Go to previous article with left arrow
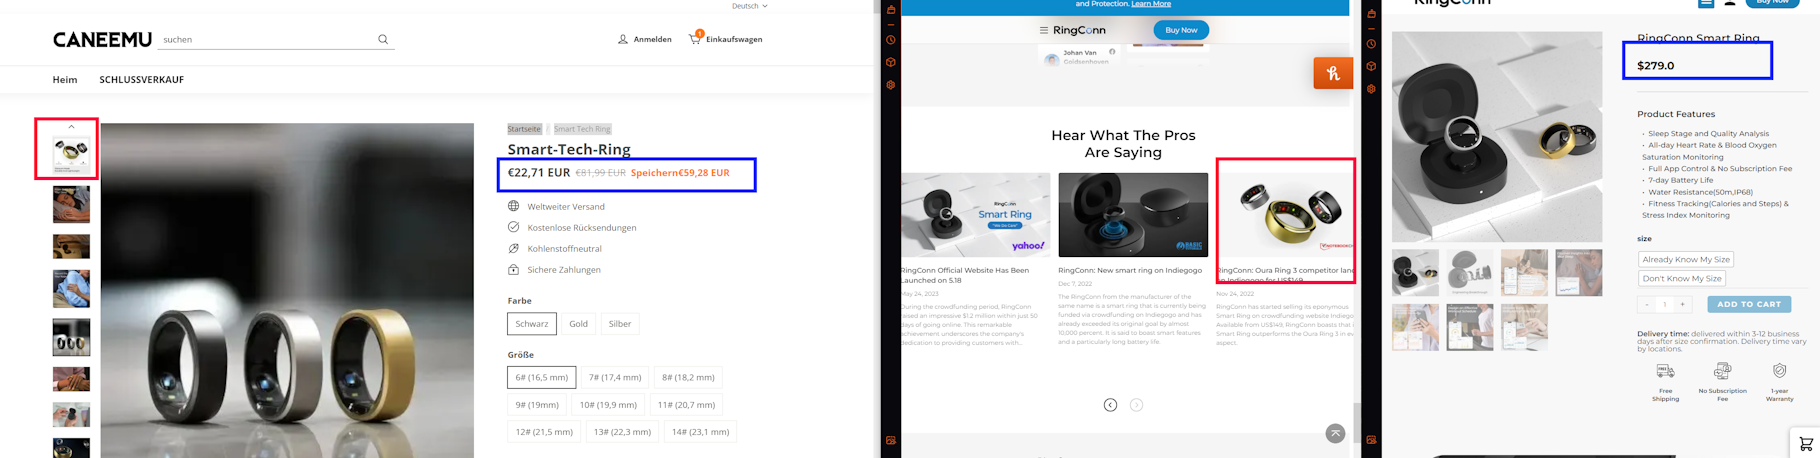 pos(1110,405)
